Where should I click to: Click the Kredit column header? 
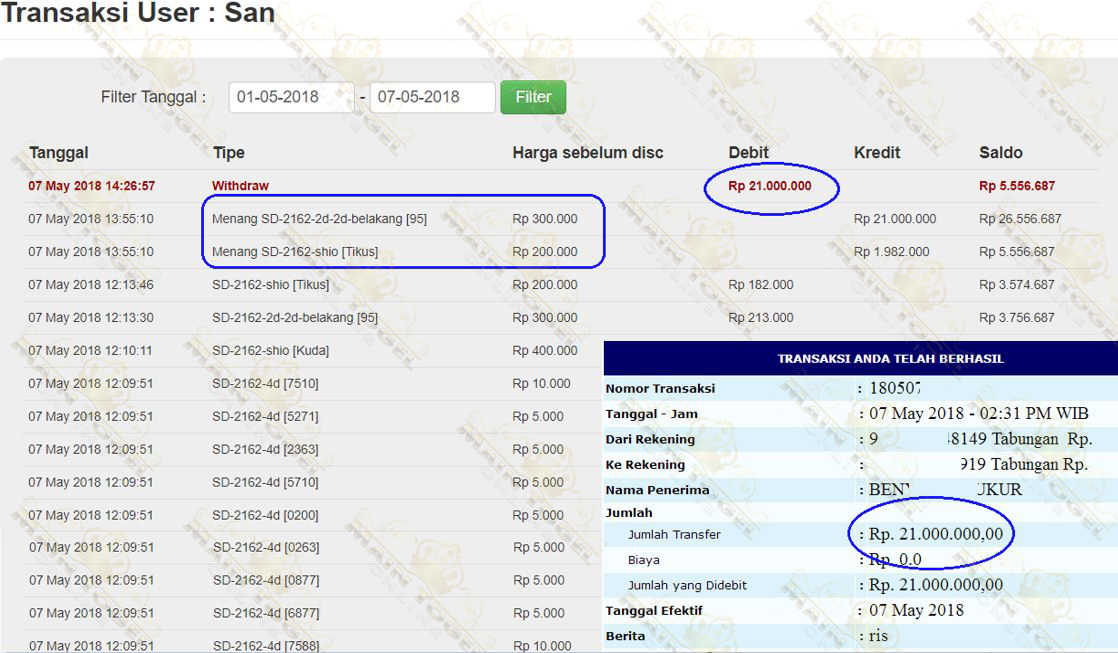877,153
